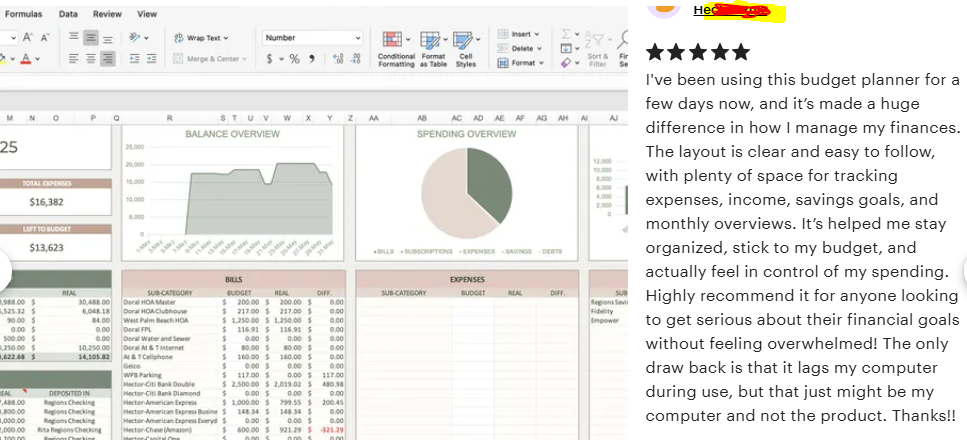The width and height of the screenshot is (967, 440).
Task: Click the reviewer's profile name link
Action: coord(731,10)
